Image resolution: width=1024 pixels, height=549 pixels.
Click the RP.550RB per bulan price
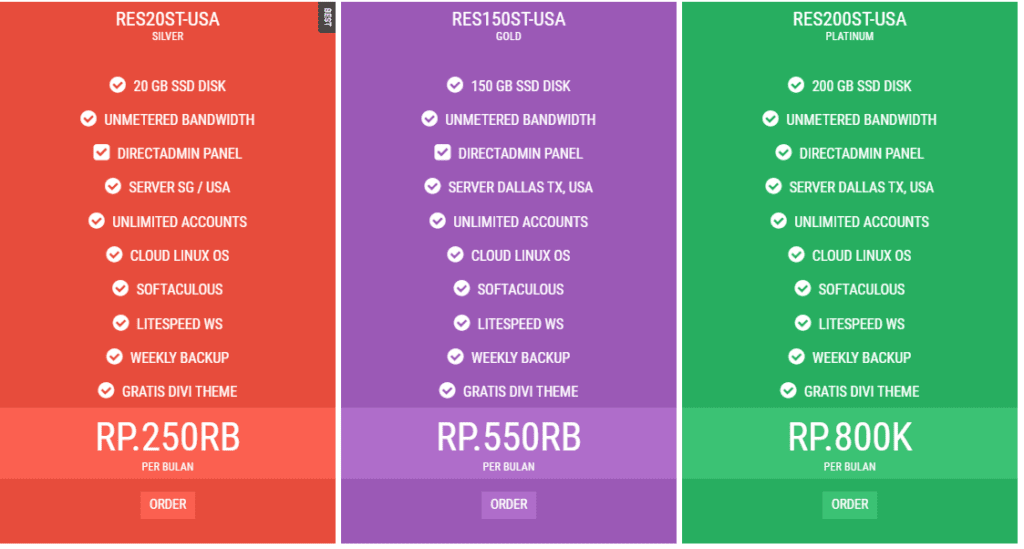(x=509, y=444)
